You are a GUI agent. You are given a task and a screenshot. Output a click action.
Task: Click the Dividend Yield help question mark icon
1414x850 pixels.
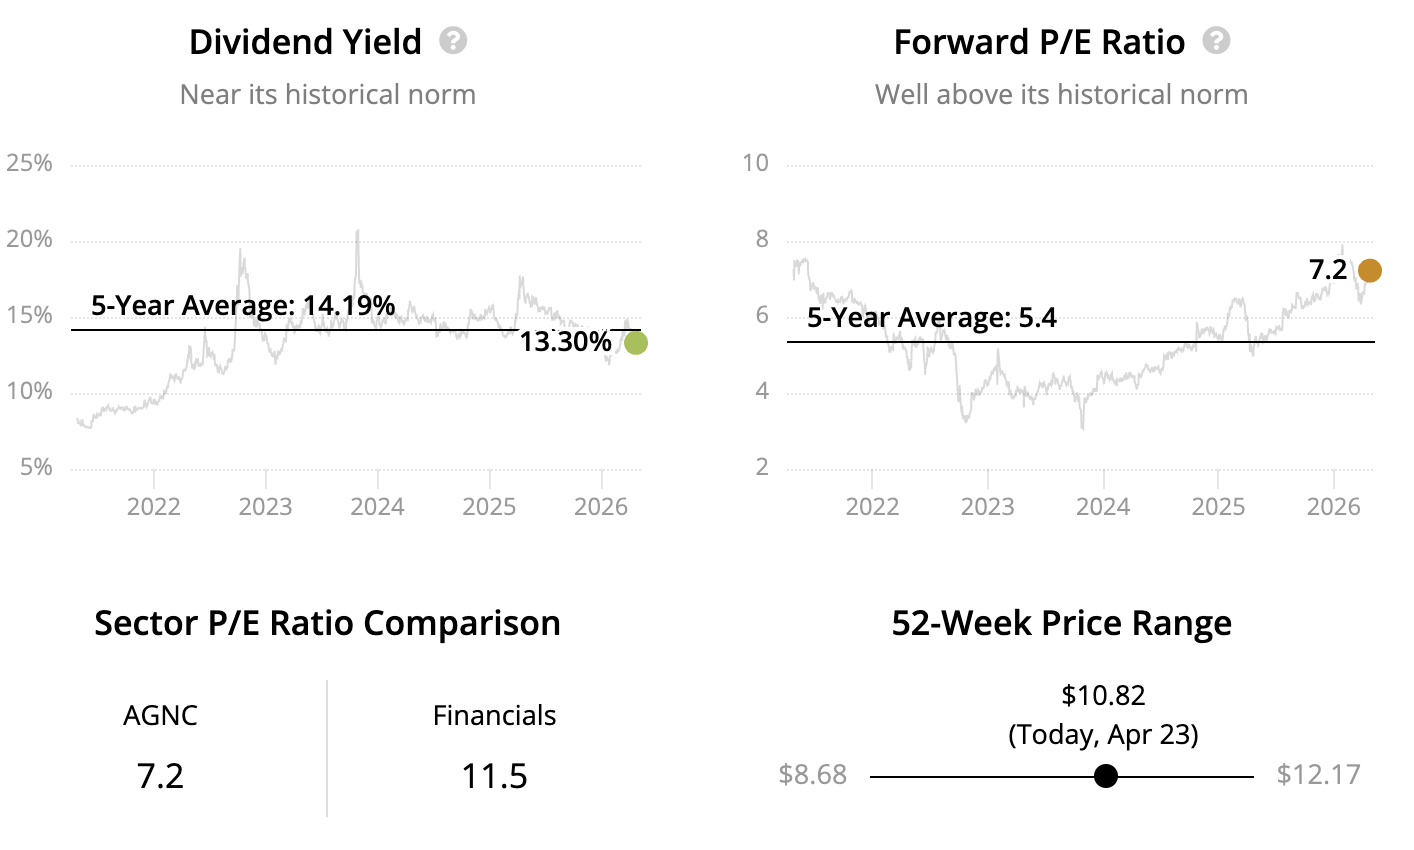click(x=453, y=41)
